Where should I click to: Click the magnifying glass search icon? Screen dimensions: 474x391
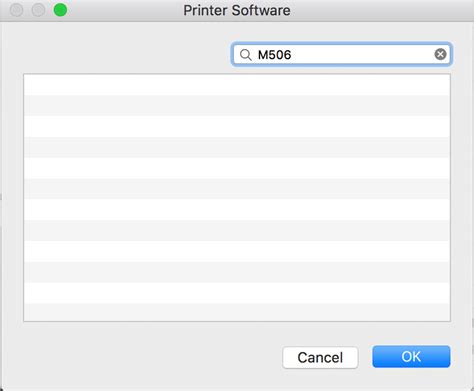click(246, 55)
